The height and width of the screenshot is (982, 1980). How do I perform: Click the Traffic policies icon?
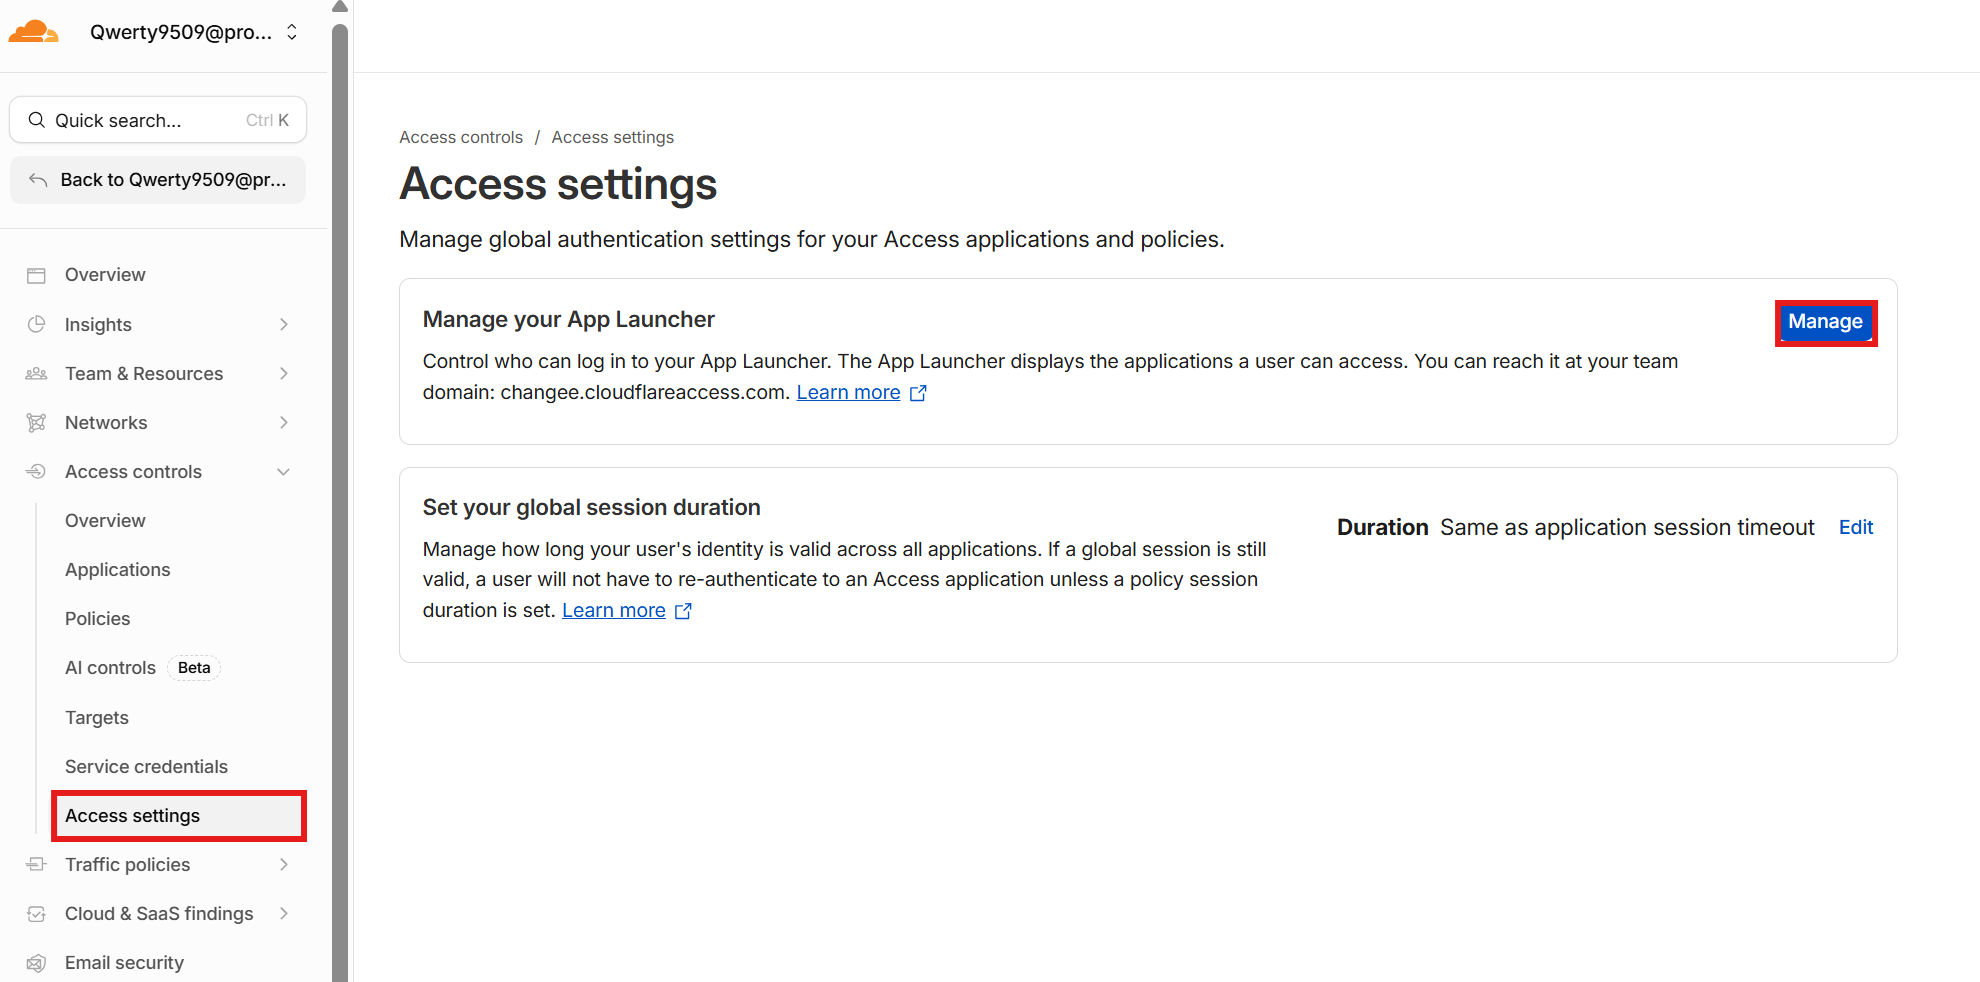37,864
